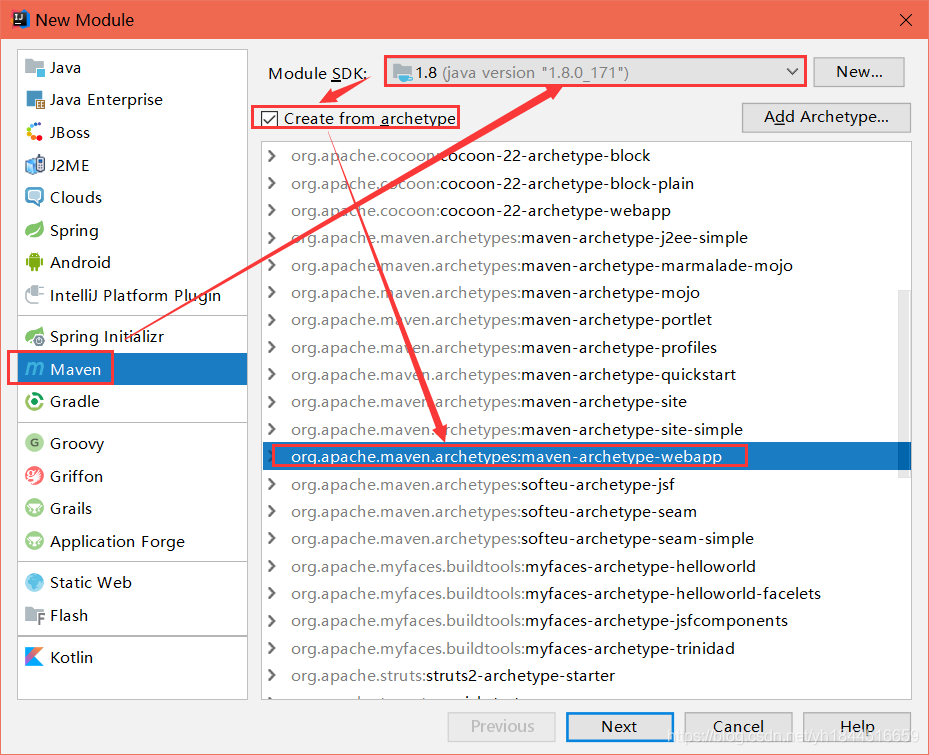The image size is (929, 755).
Task: Click the Android robot icon
Action: (x=35, y=262)
